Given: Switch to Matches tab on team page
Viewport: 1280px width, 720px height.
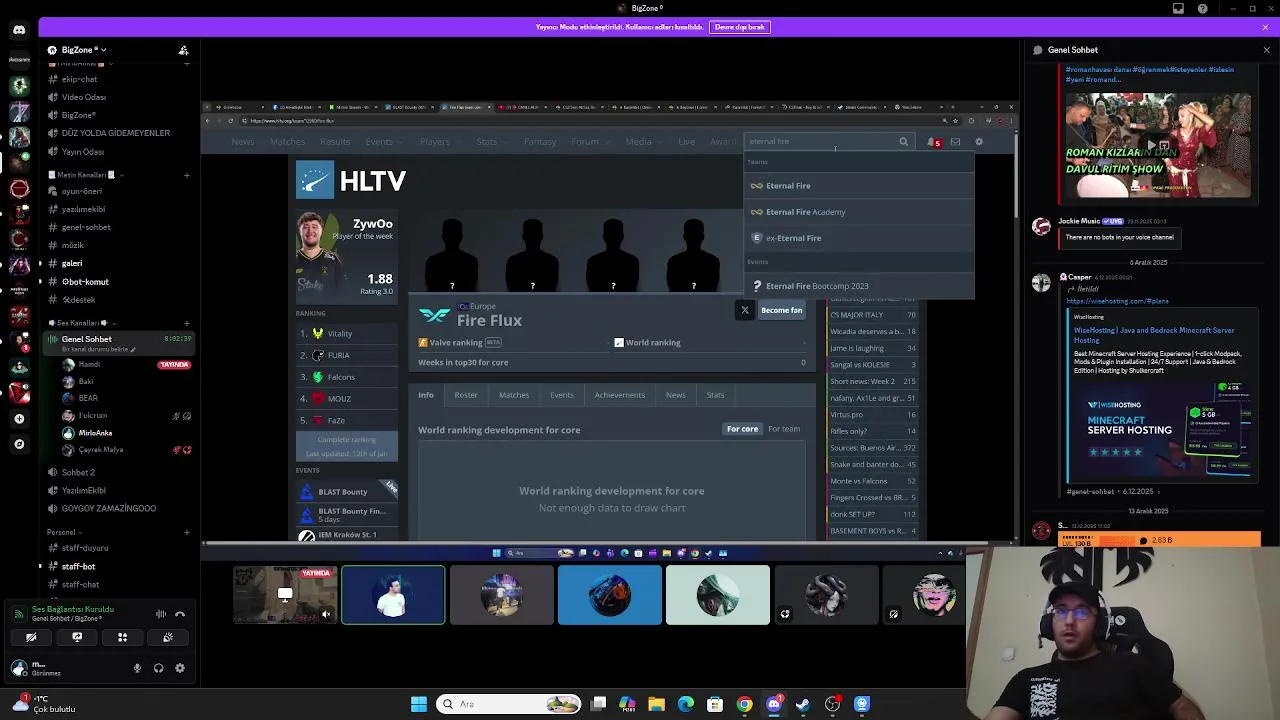Looking at the screenshot, I should (x=514, y=395).
